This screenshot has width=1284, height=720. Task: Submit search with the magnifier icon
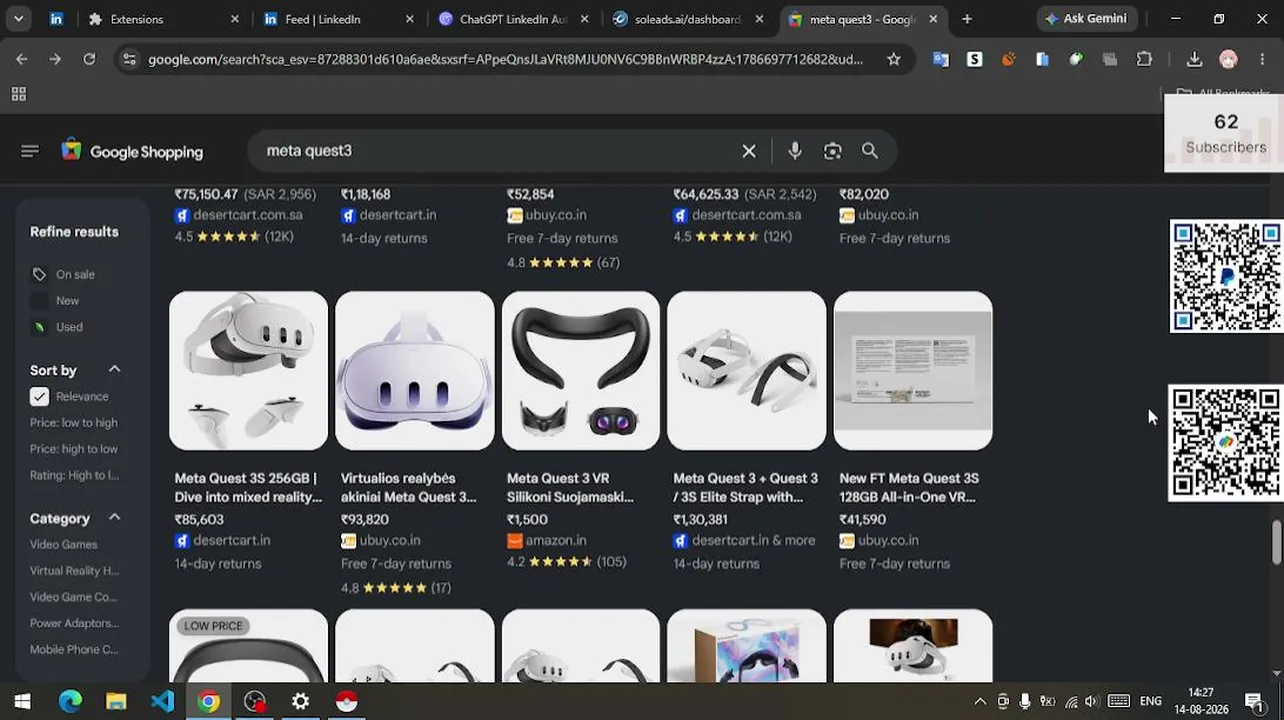point(870,151)
